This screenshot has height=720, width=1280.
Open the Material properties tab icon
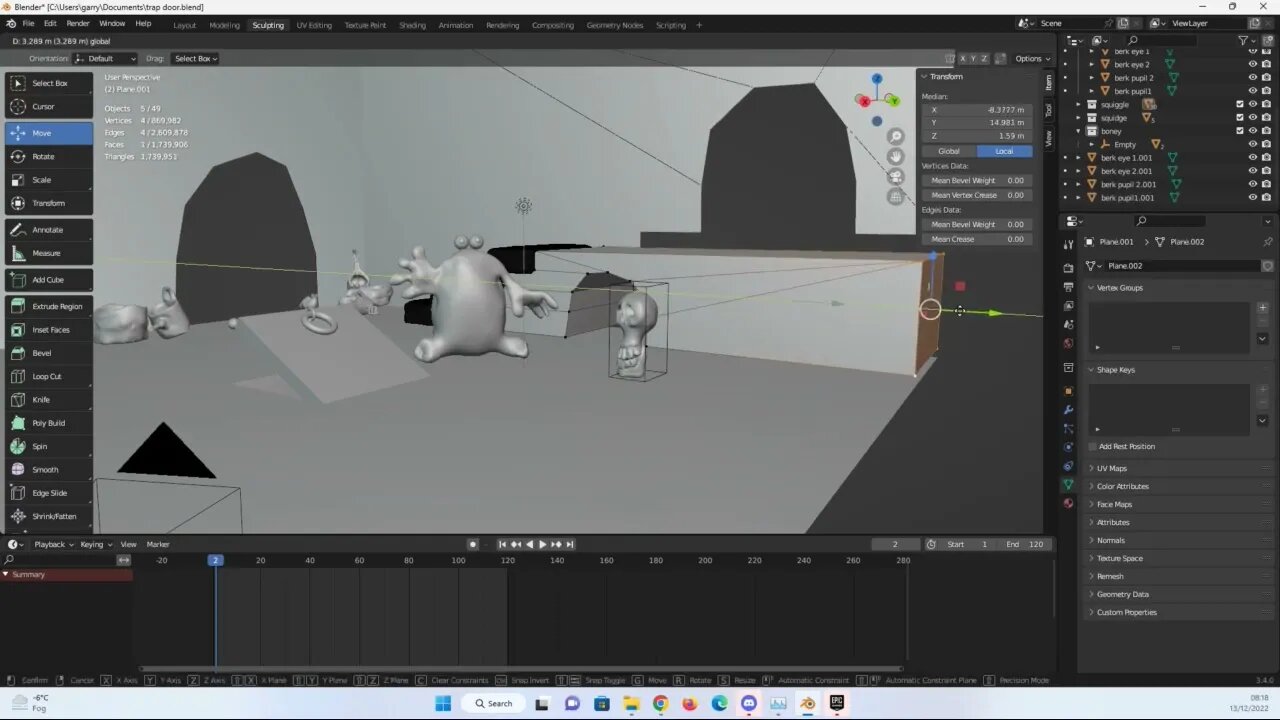pyautogui.click(x=1068, y=503)
